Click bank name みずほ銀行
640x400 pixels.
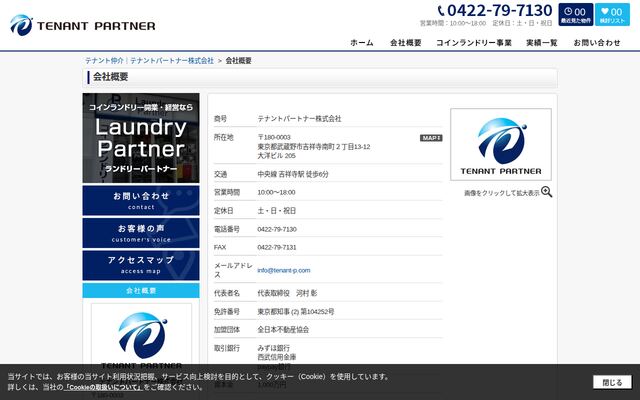tap(273, 348)
